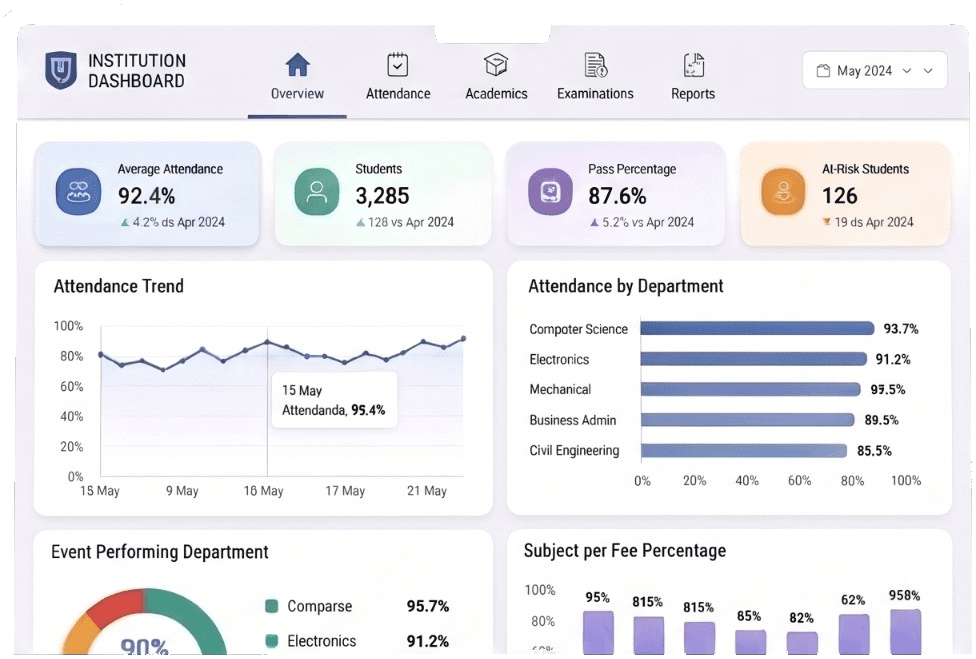Click the up arrow by 128 vs Apr 2024

click(x=360, y=222)
